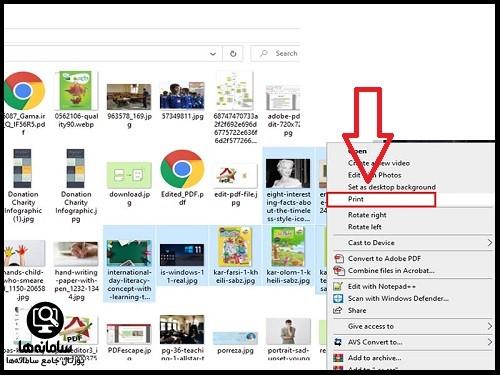Open Cast to Device menu entry
Viewport: 500px width, 375px height.
[x=371, y=243]
